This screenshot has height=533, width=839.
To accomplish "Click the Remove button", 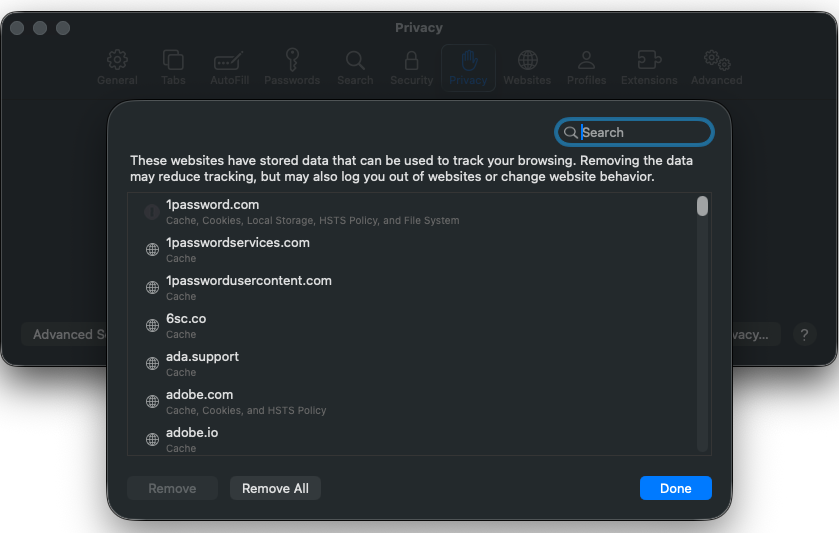I will [x=172, y=488].
